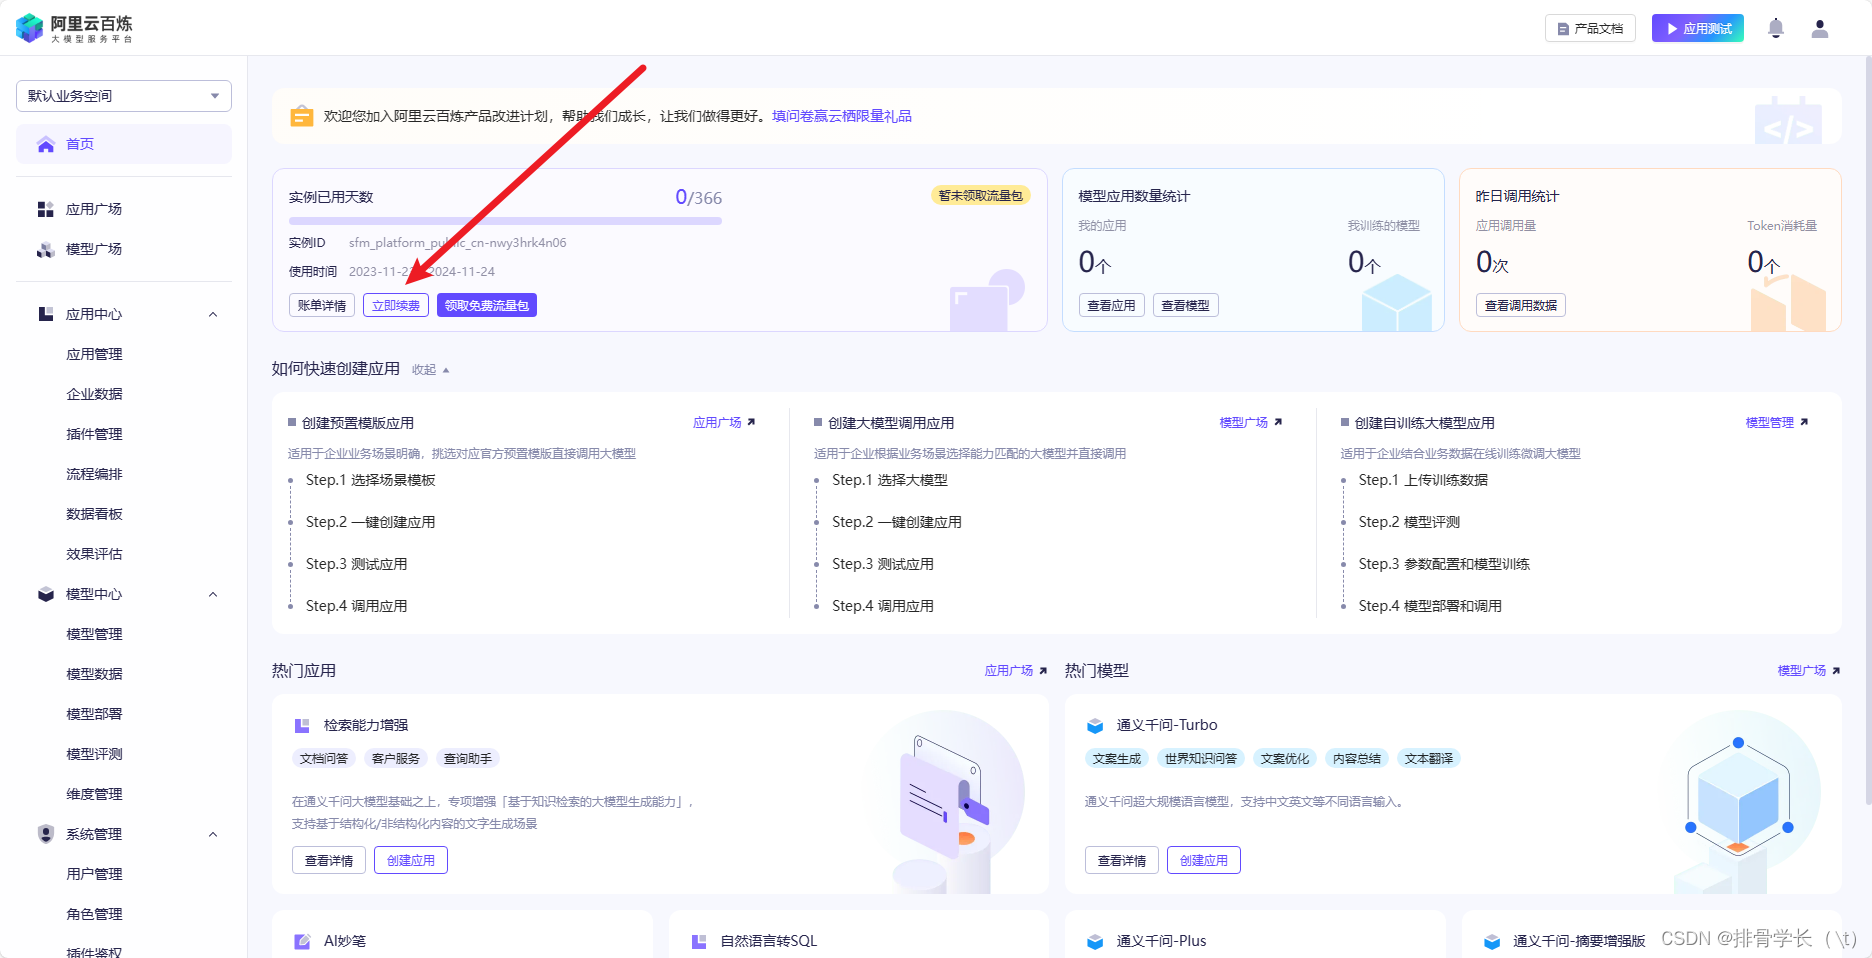1872x958 pixels.
Task: Collapse the 应用中心 sidebar section
Action: coord(213,314)
